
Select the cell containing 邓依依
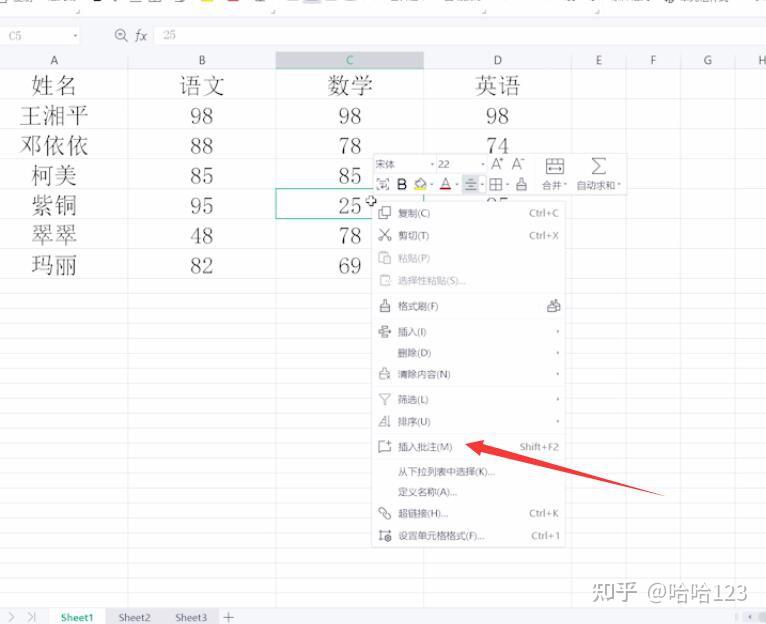click(x=64, y=145)
